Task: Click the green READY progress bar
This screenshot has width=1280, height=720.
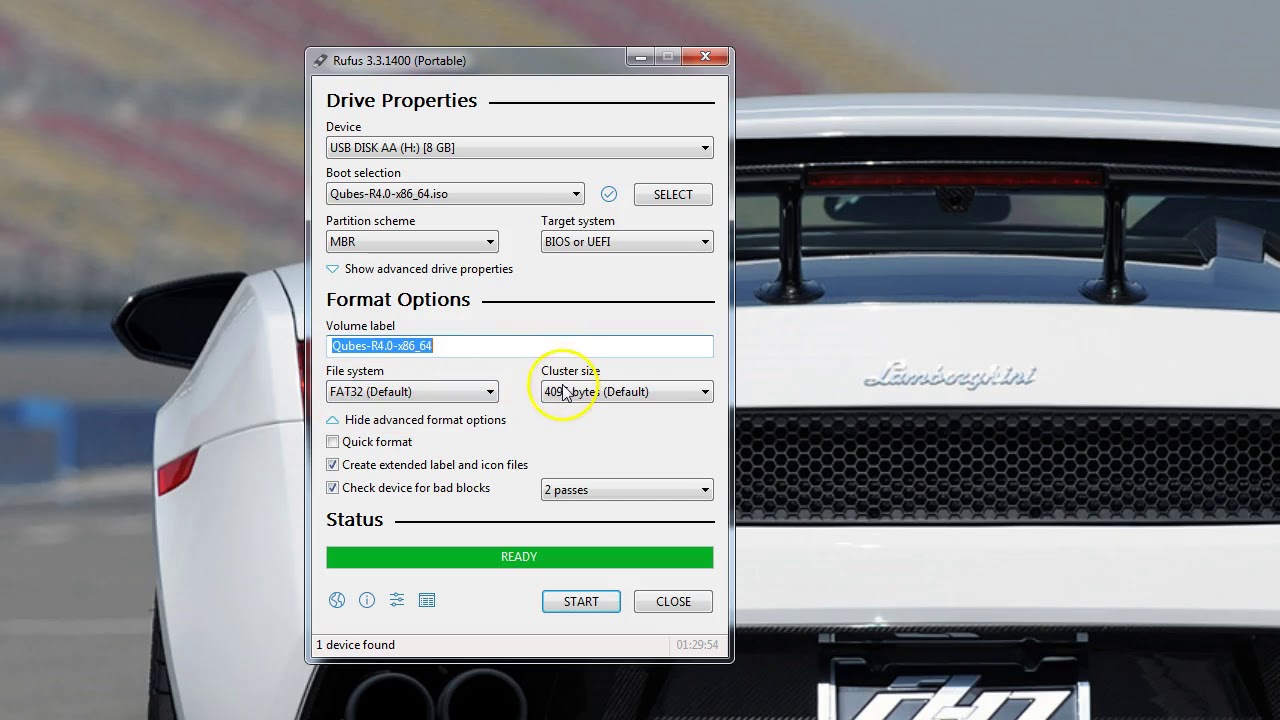Action: click(x=520, y=557)
